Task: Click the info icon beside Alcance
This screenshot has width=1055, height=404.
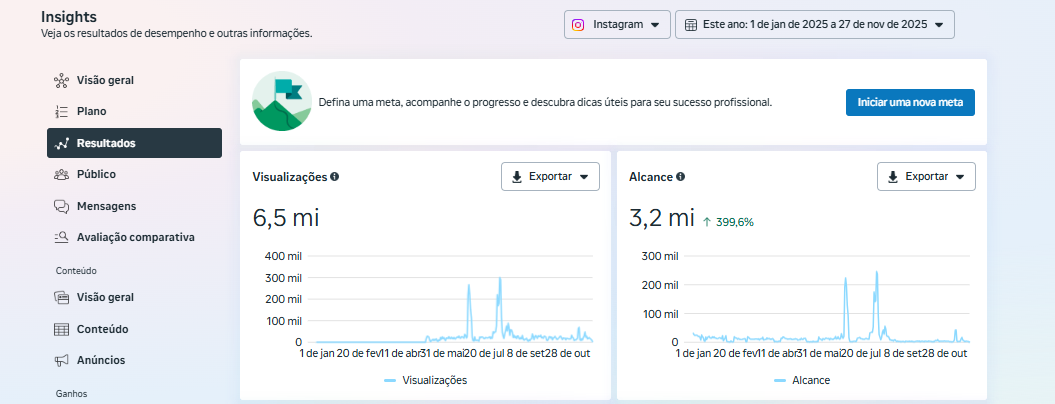Action: point(680,177)
